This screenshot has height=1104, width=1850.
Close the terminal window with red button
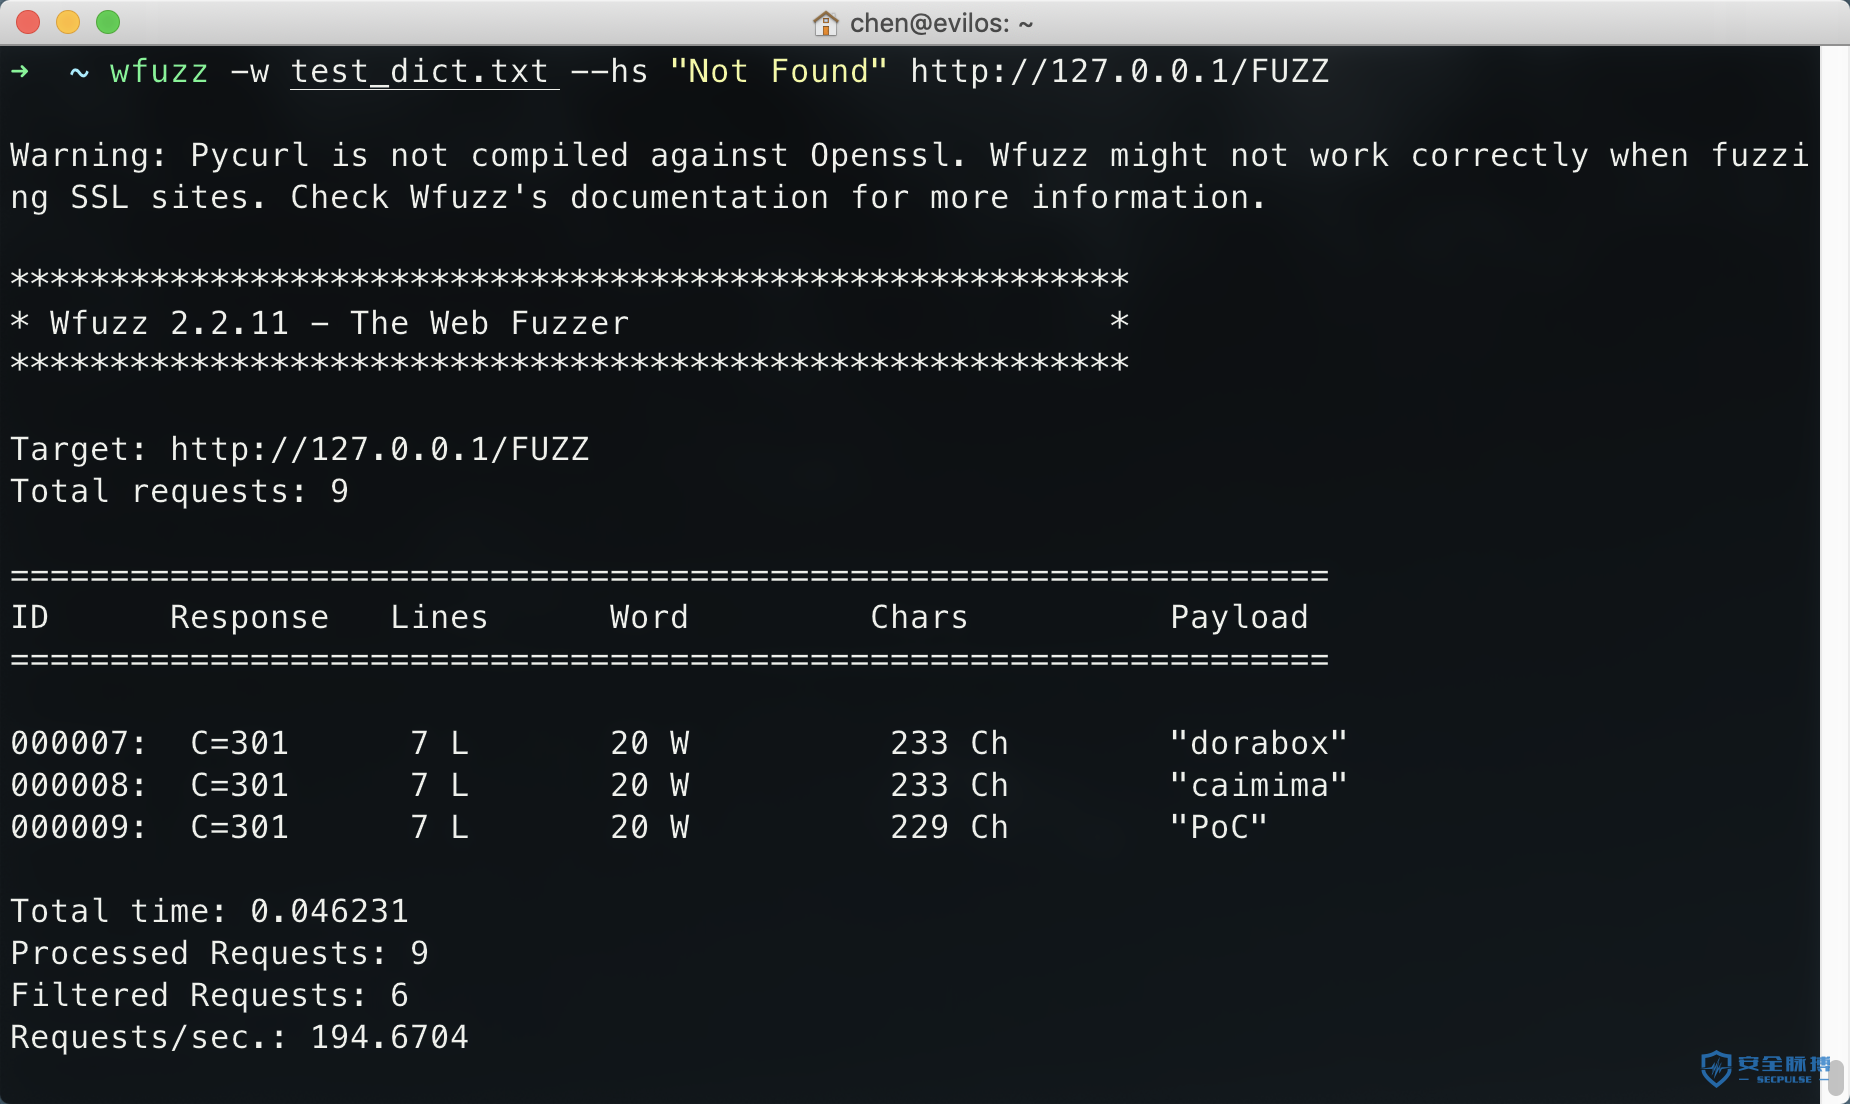coord(28,22)
